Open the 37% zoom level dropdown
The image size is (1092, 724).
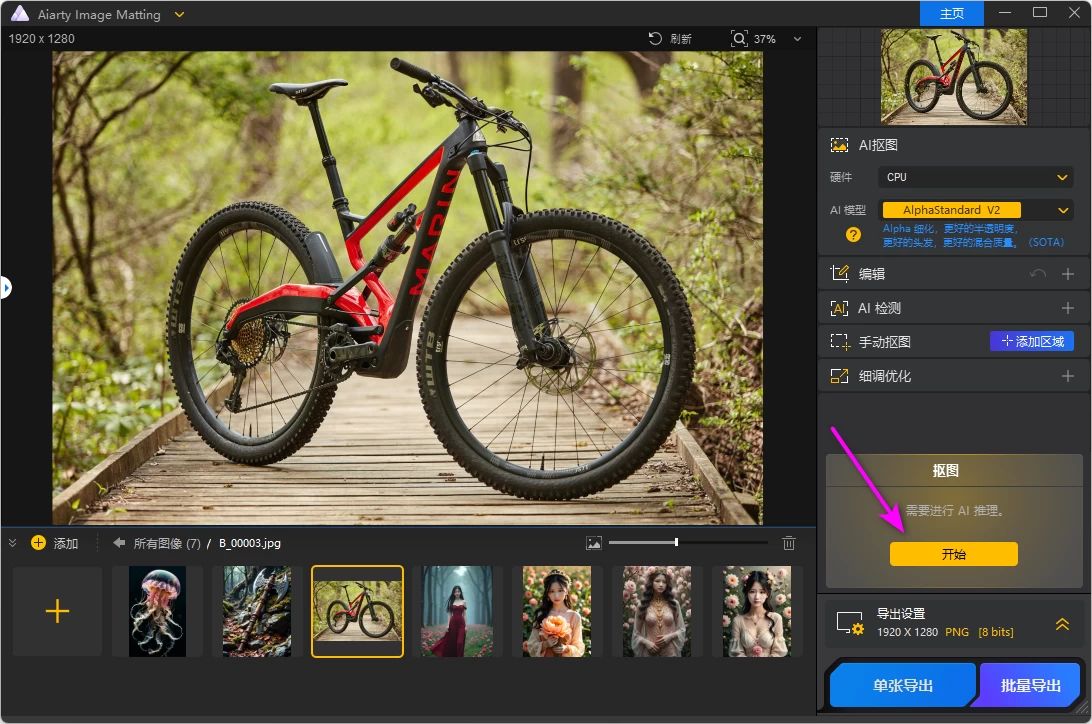(x=797, y=39)
